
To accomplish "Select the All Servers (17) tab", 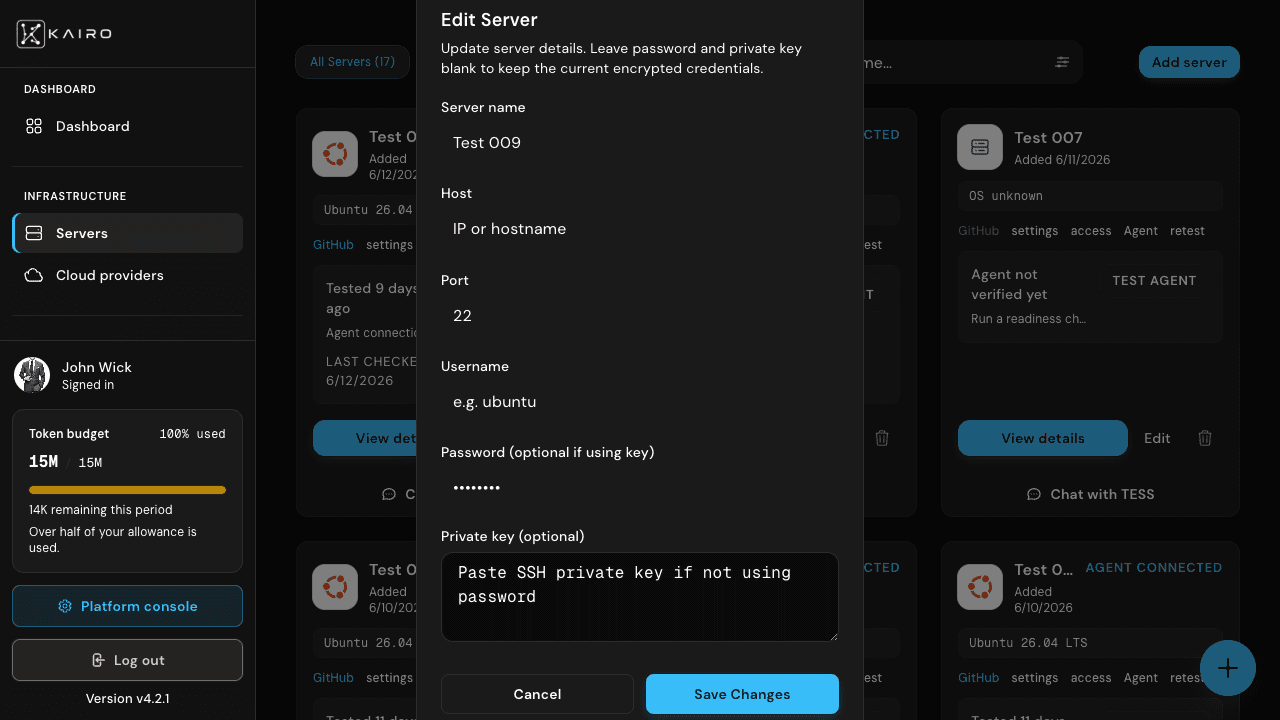I will coord(352,62).
